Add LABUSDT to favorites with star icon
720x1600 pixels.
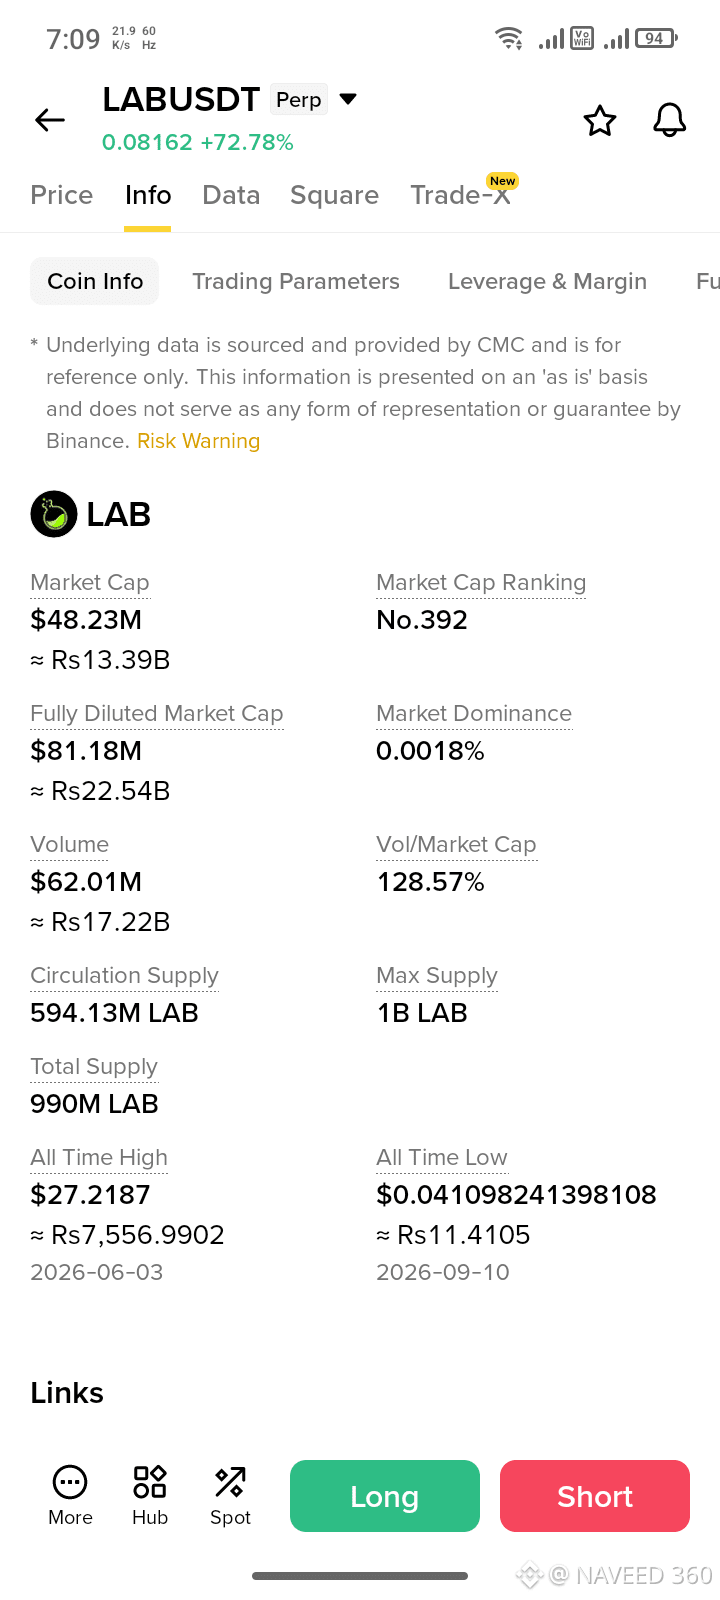600,120
